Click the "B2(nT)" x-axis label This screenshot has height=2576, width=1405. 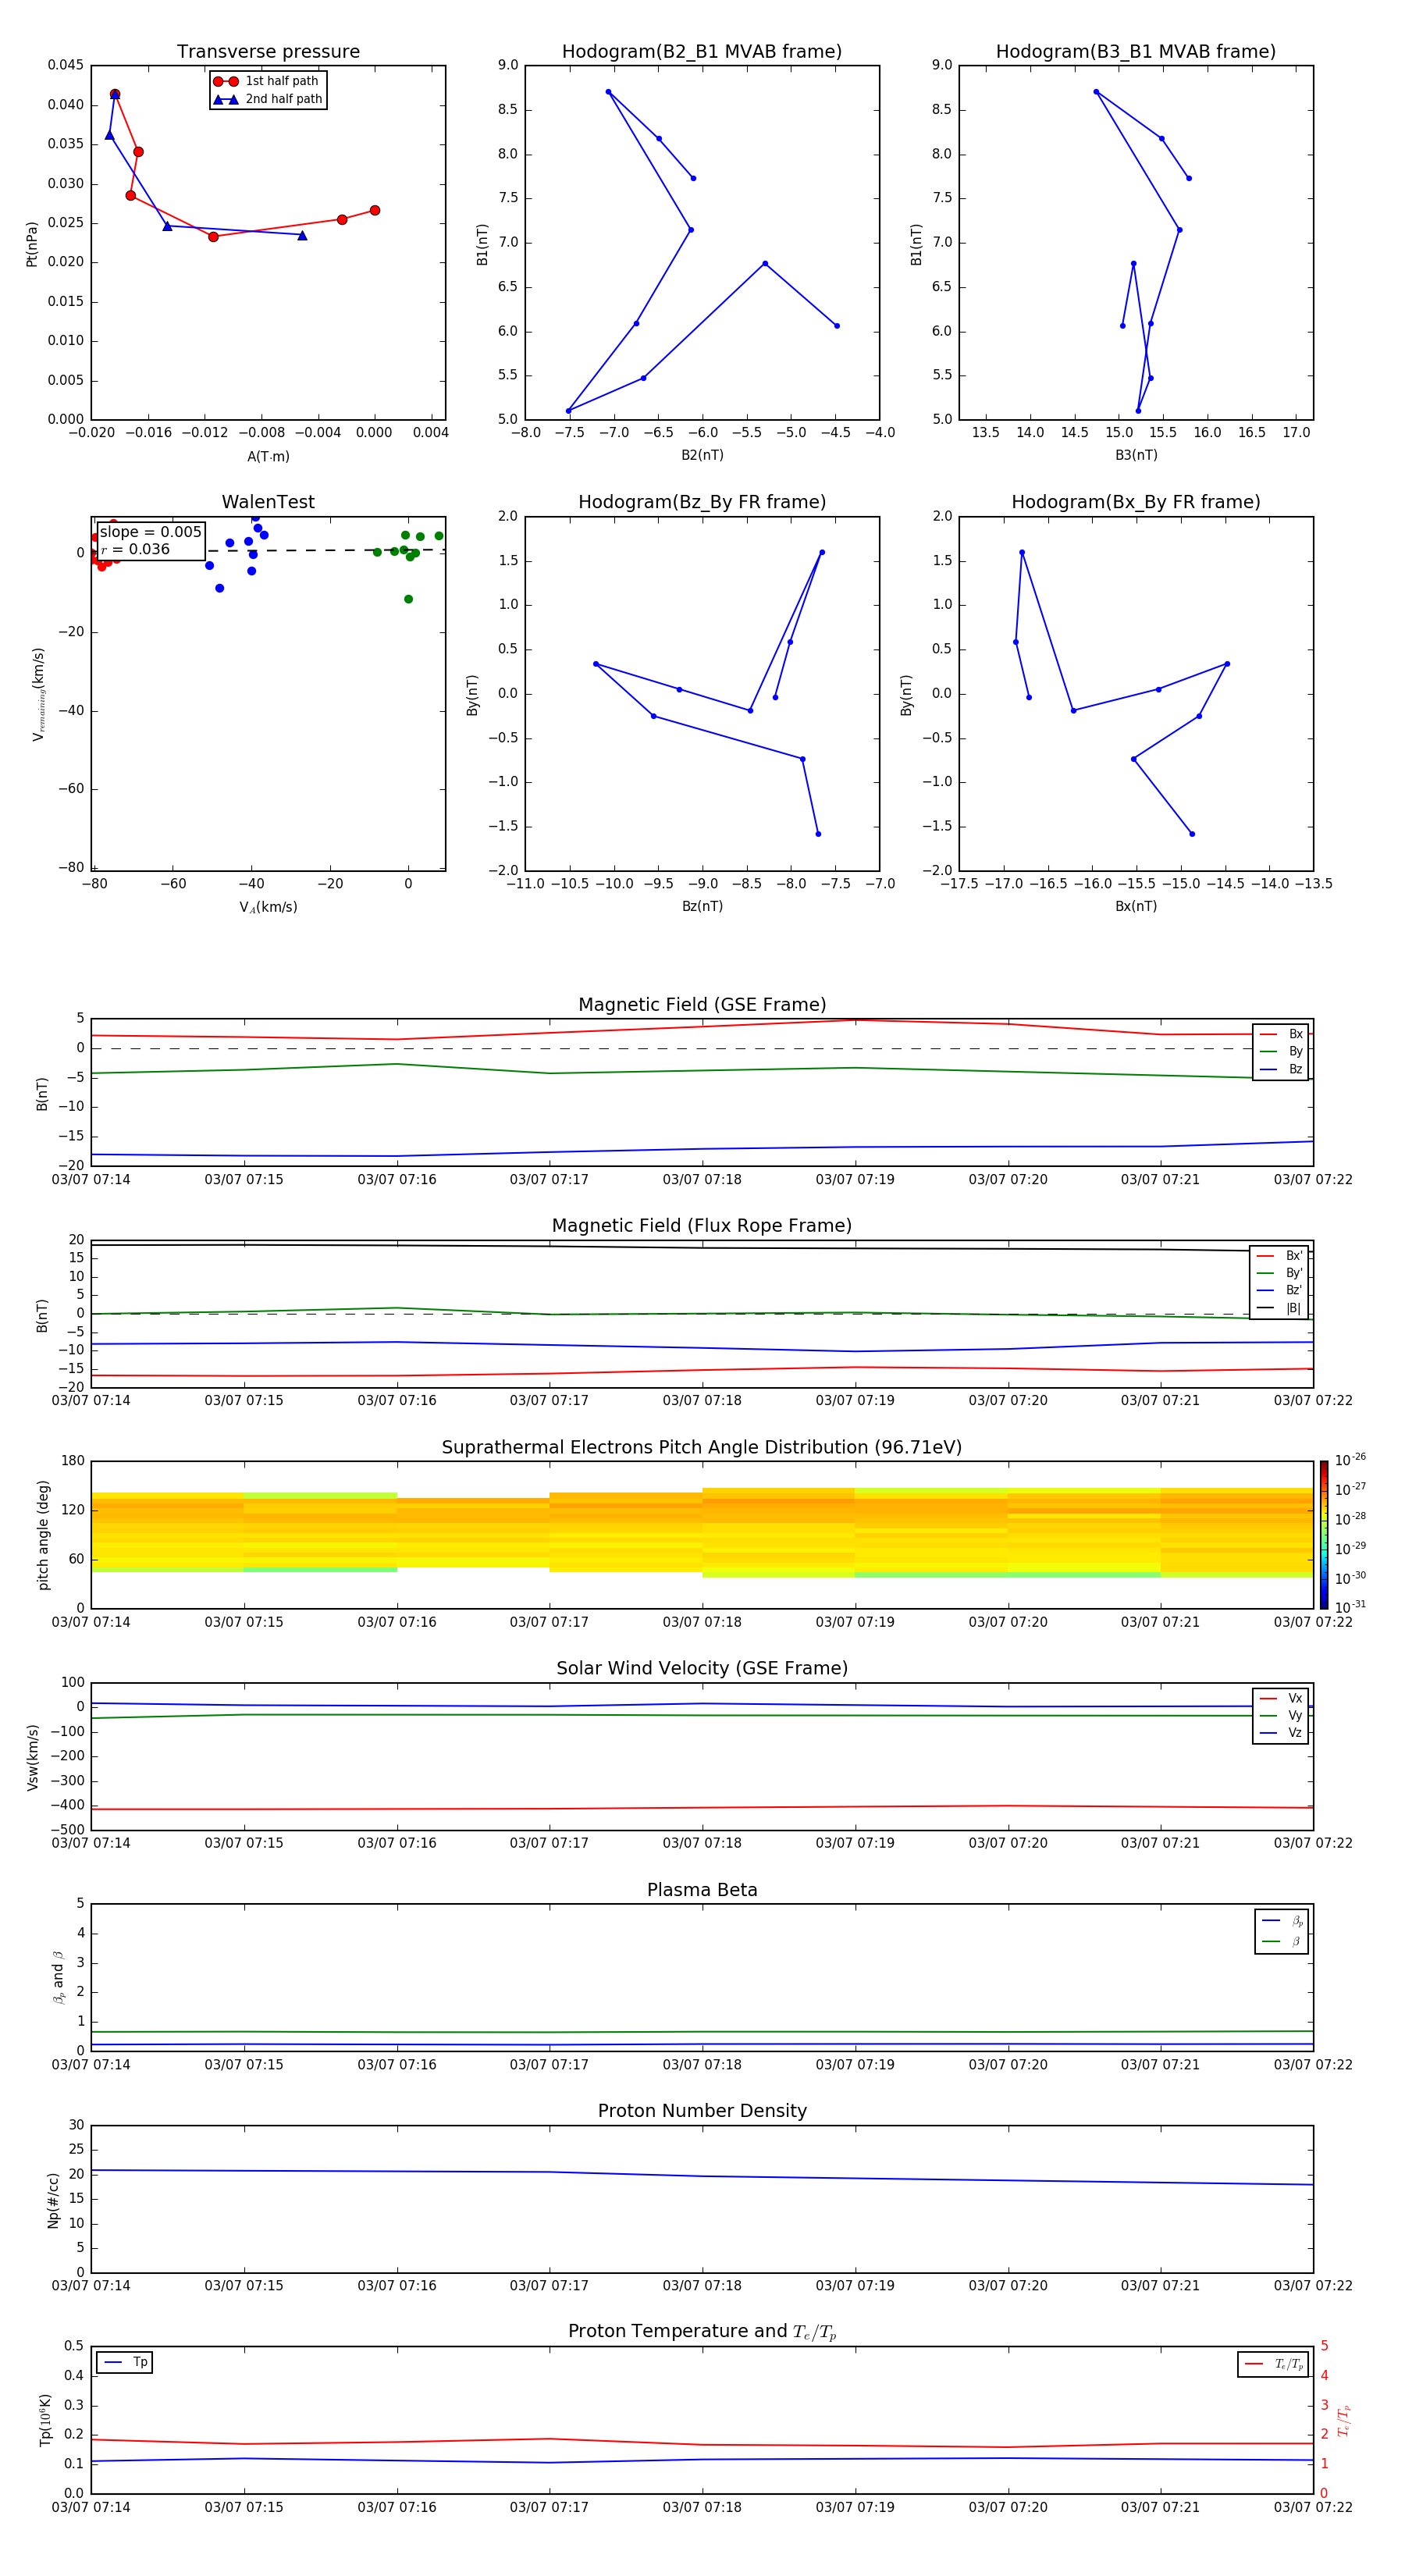click(702, 455)
